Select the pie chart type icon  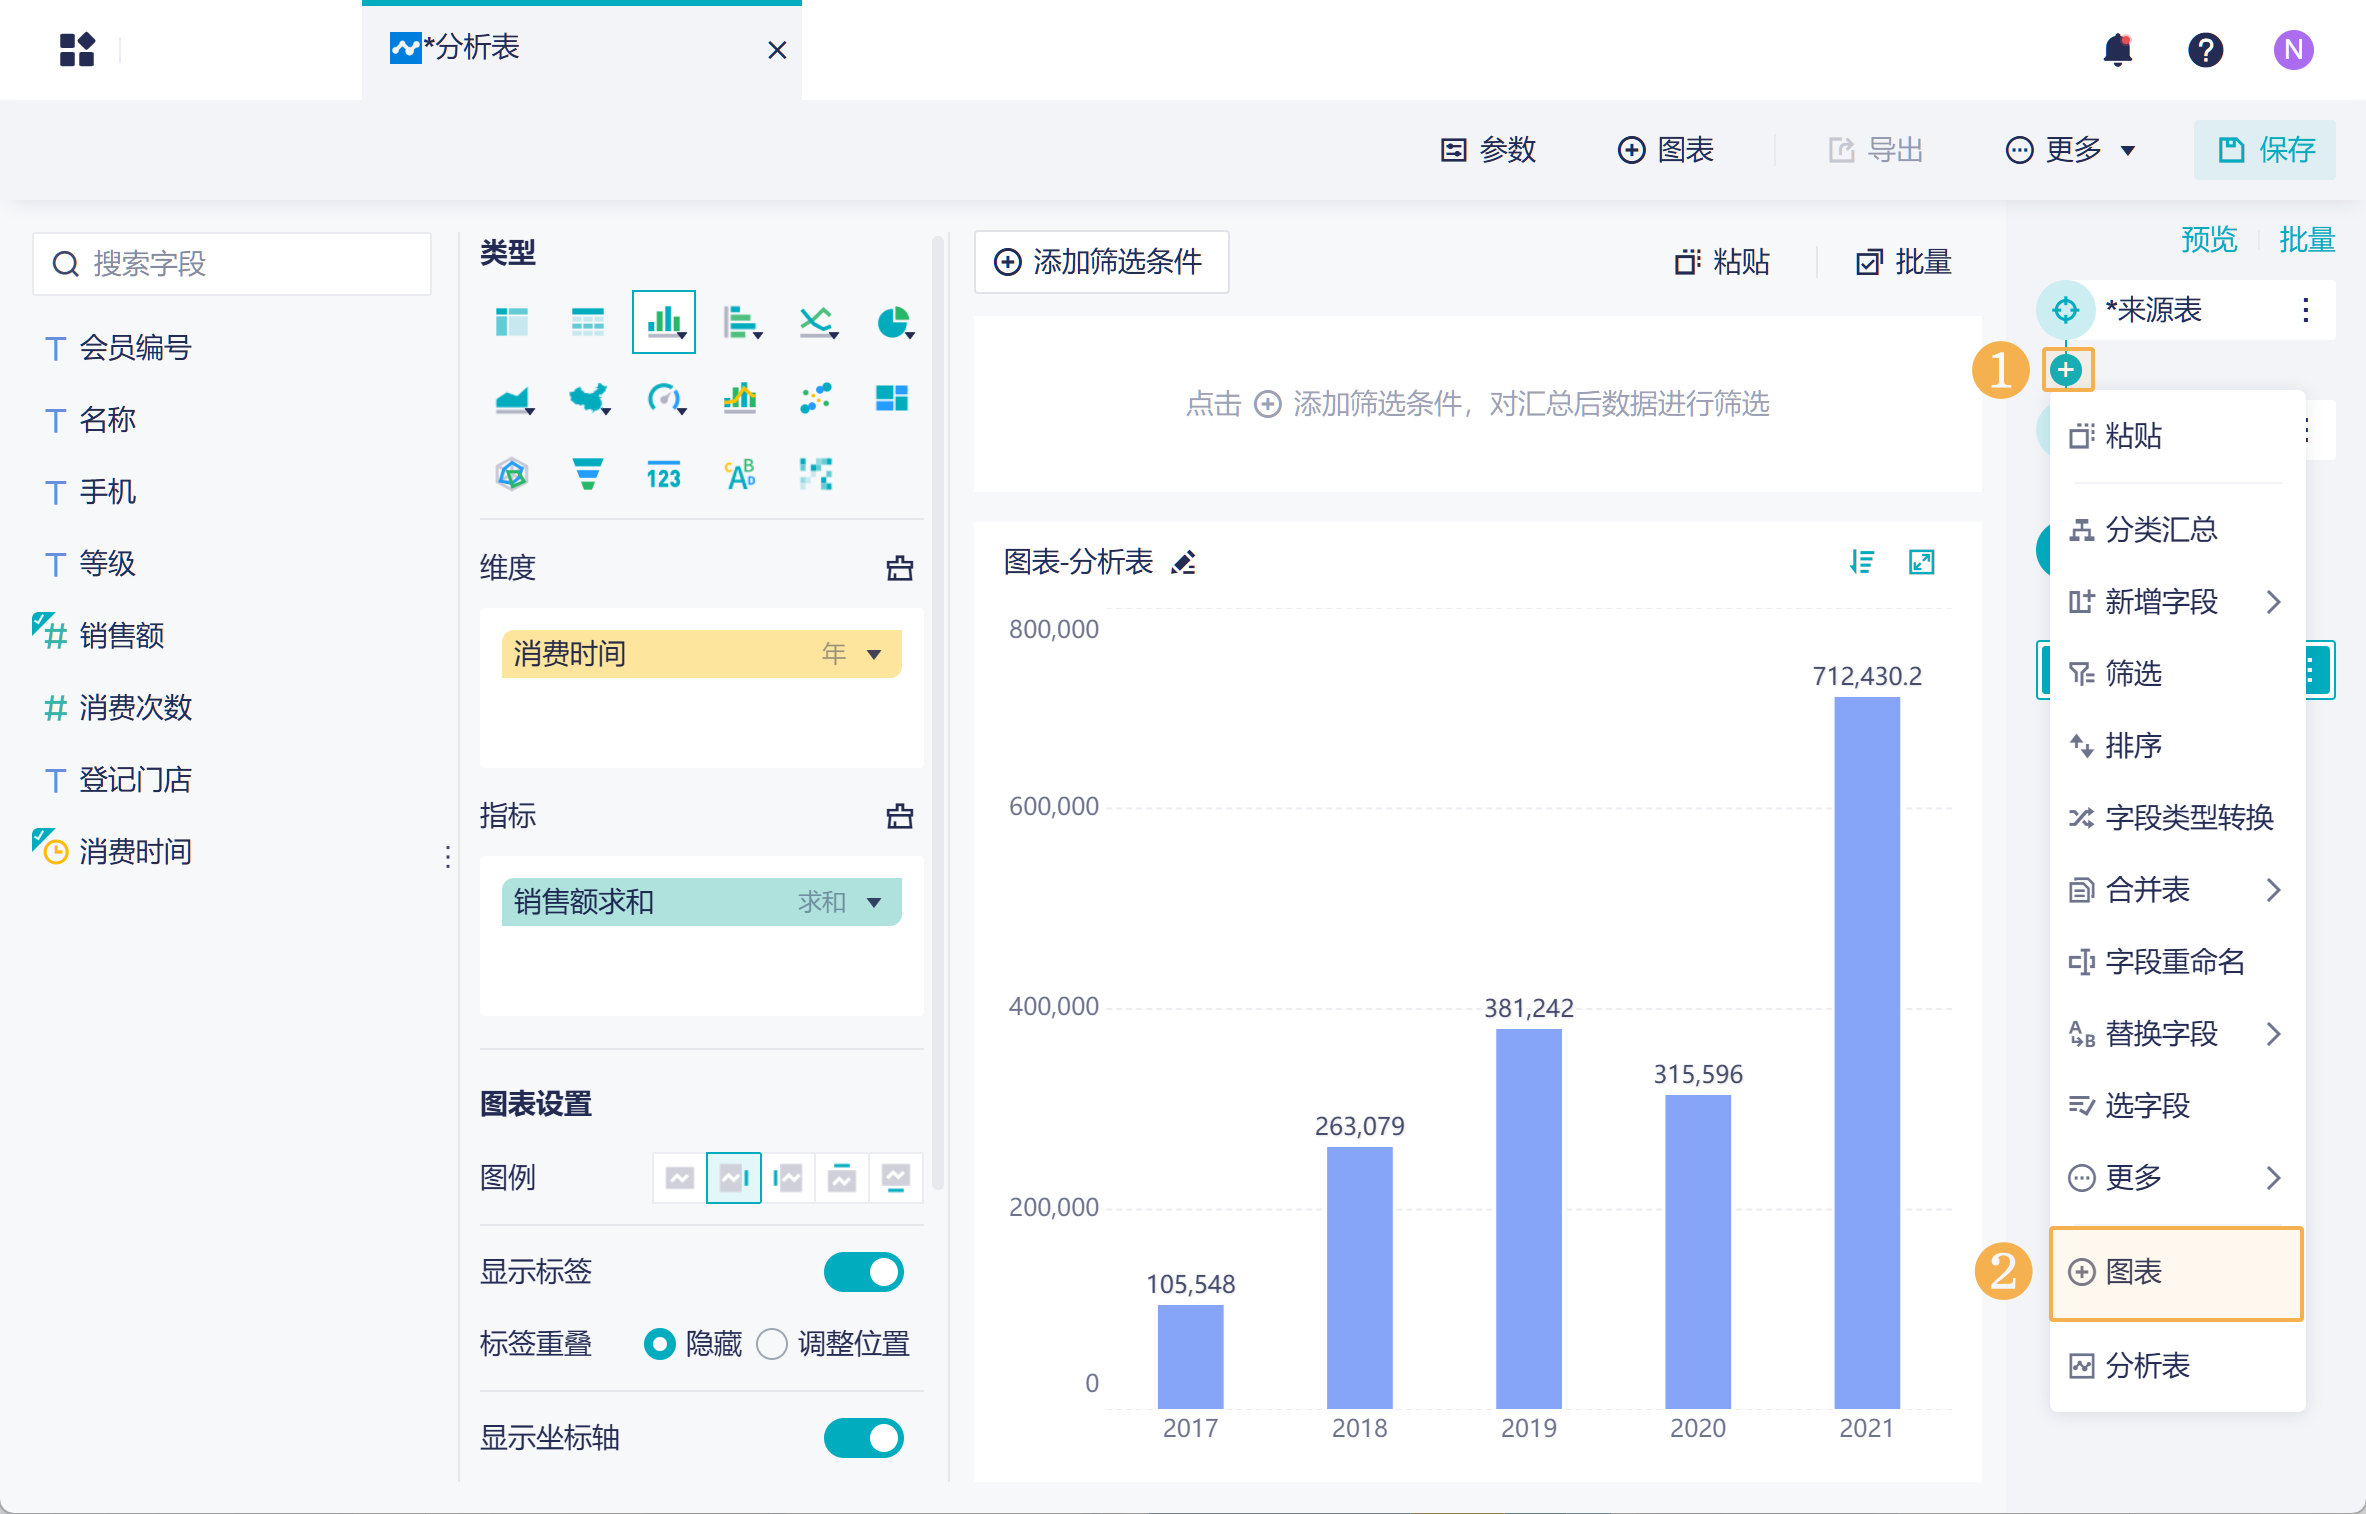click(x=893, y=322)
